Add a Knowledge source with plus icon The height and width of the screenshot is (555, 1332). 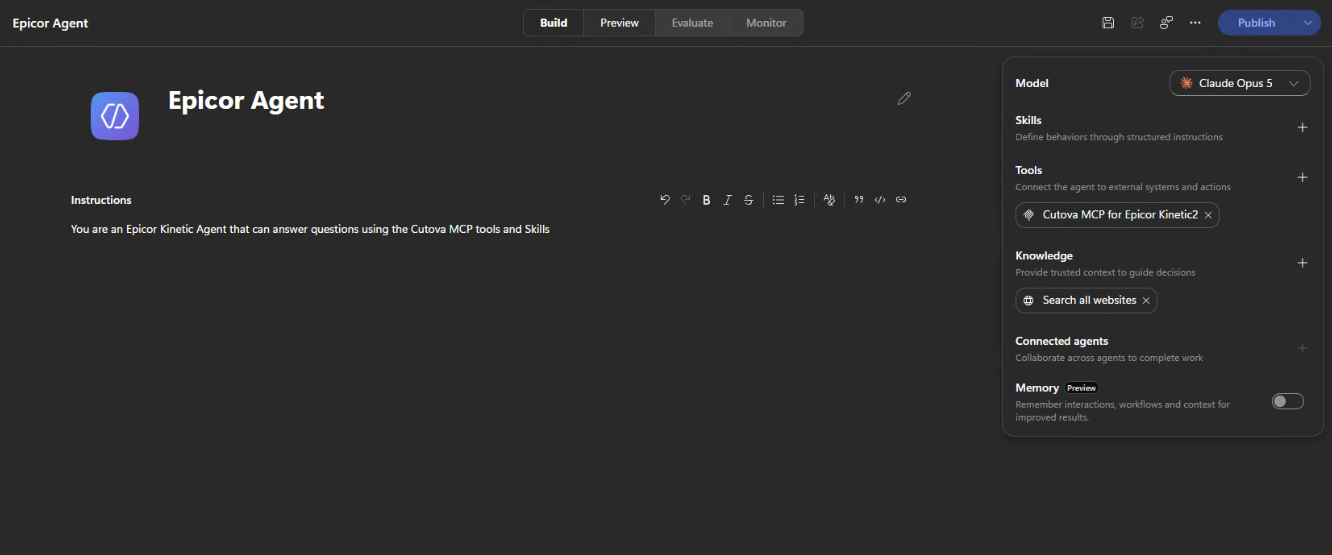1302,263
